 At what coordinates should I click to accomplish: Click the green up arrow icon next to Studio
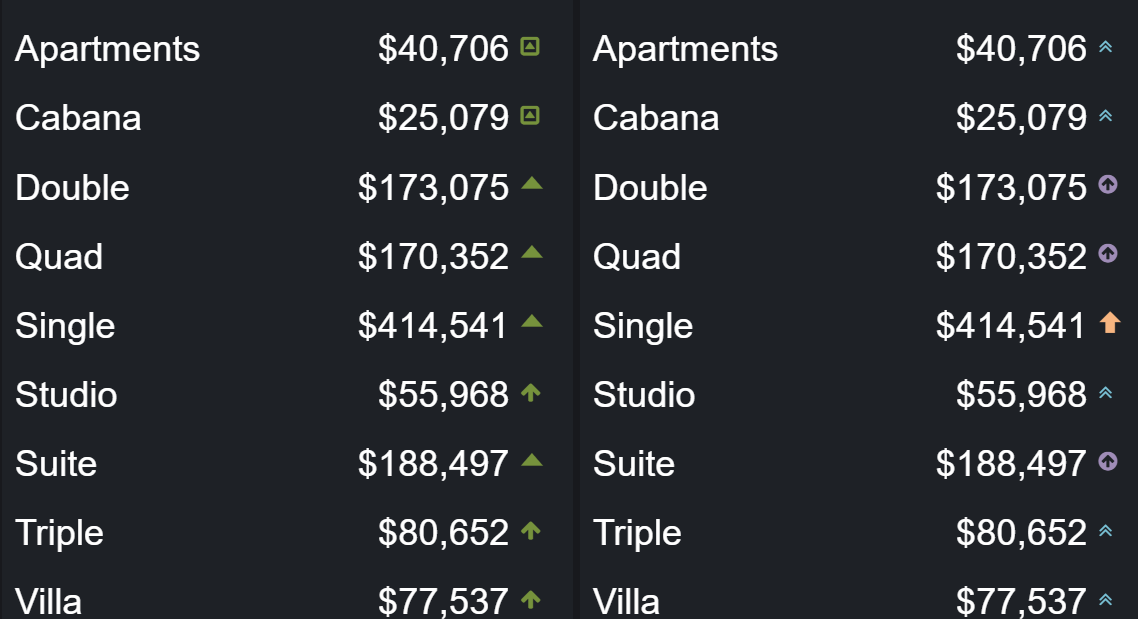(x=531, y=393)
